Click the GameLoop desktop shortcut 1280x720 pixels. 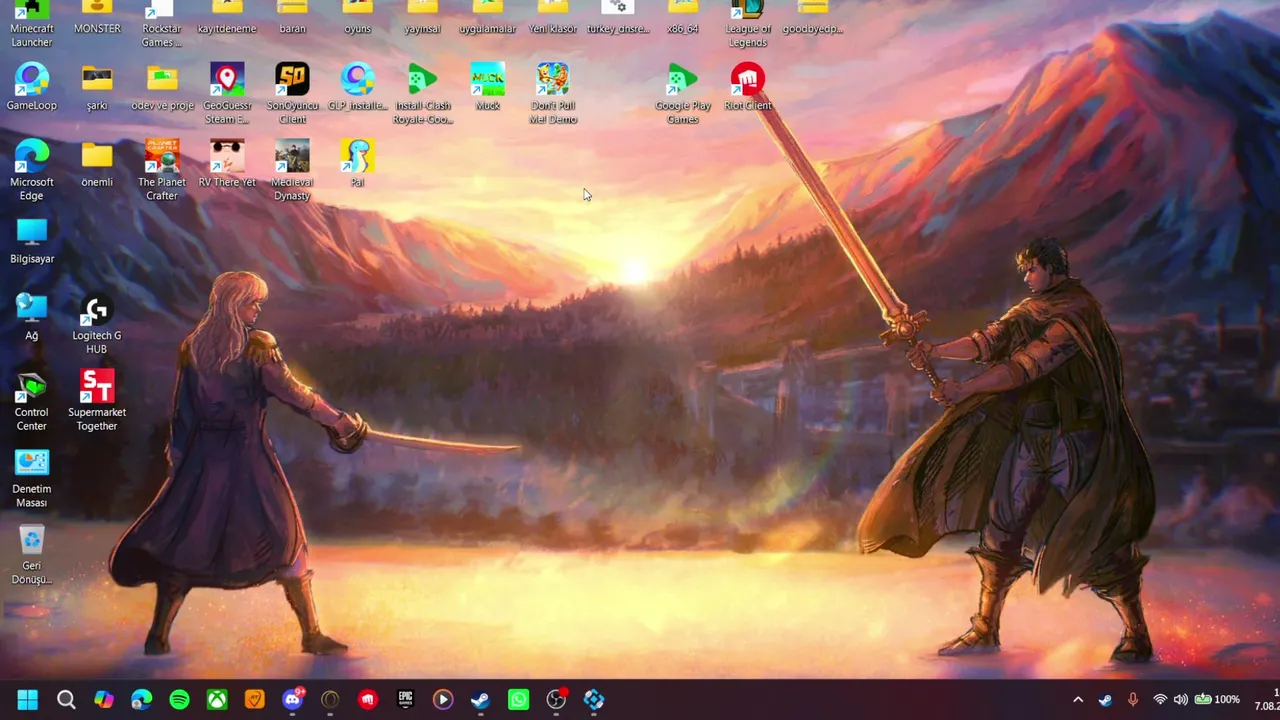[32, 86]
